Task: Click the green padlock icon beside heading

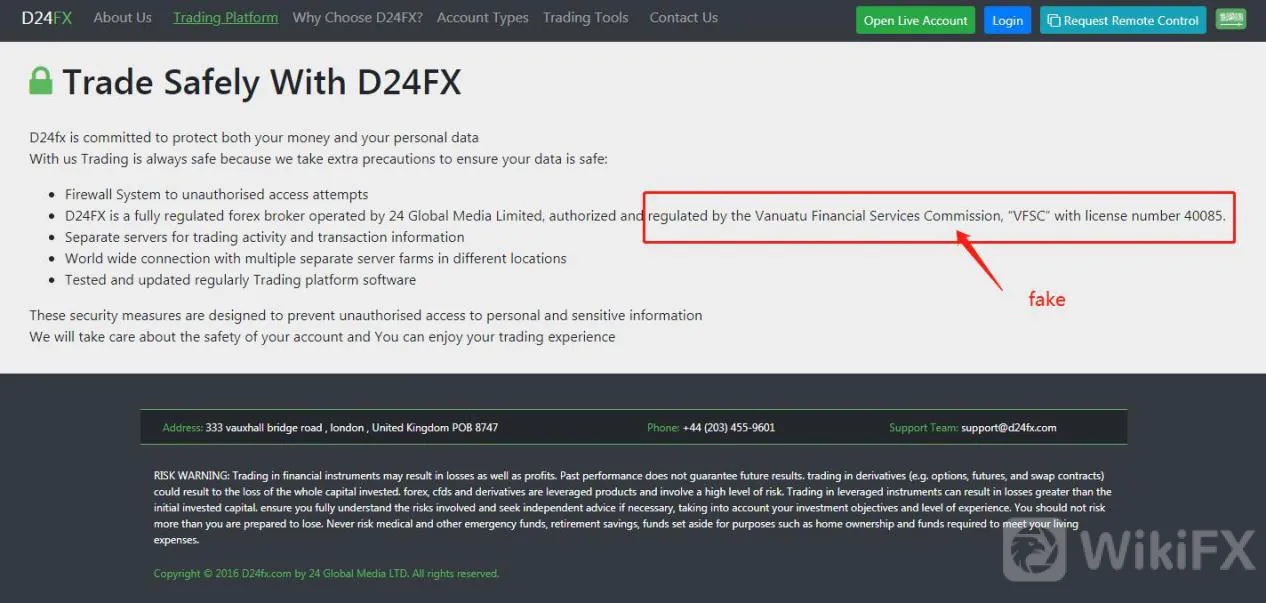Action: 41,81
